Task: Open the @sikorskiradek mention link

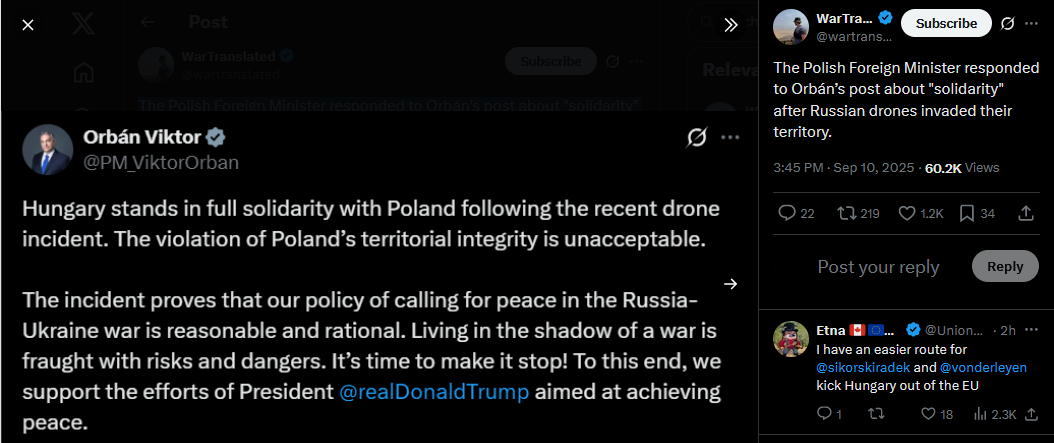Action: (854, 368)
